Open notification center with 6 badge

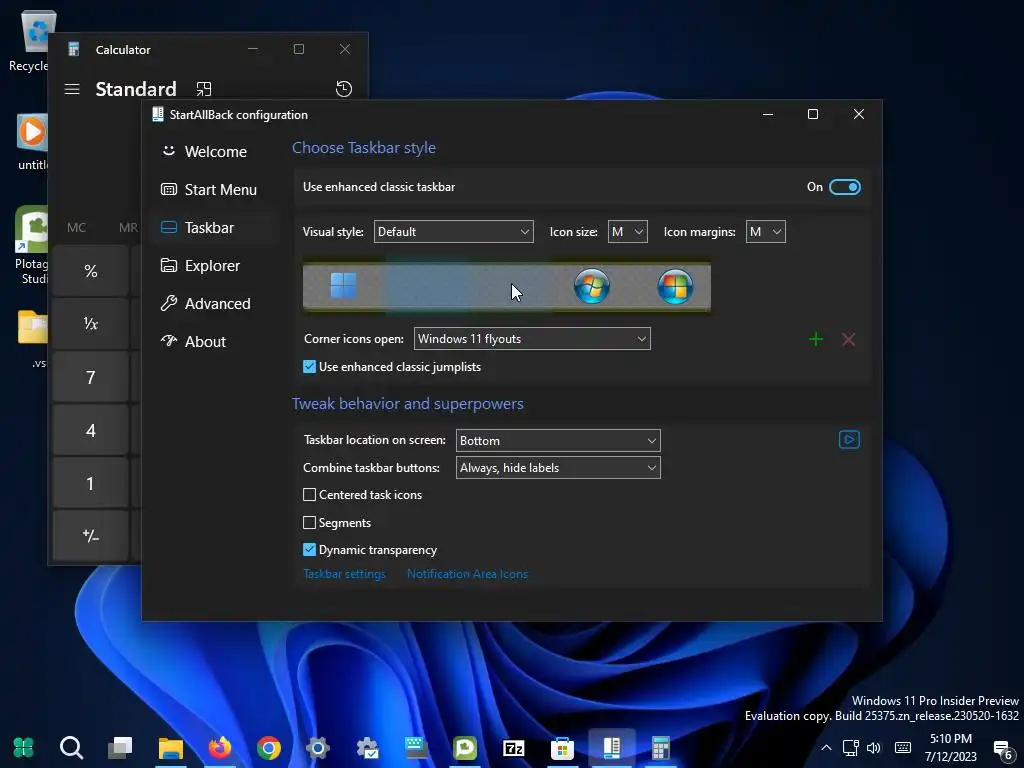point(1002,749)
